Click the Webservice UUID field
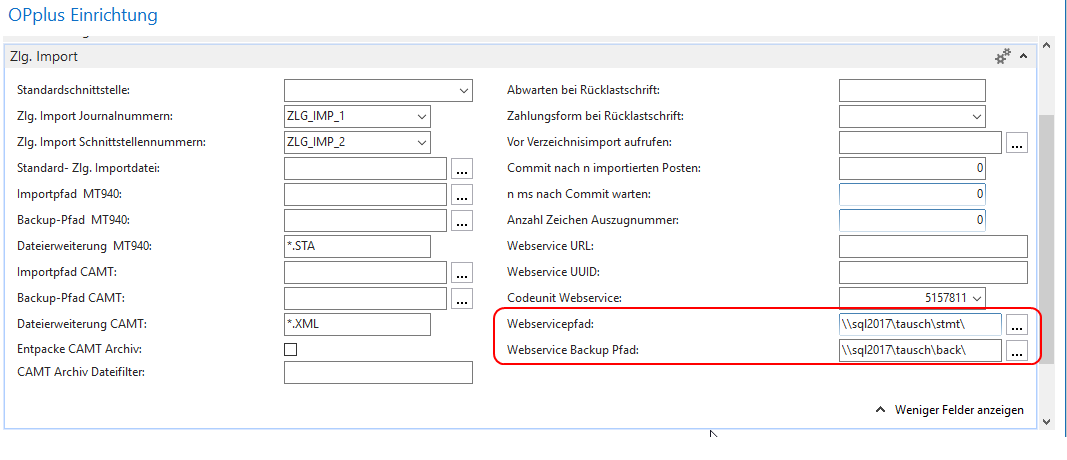 (933, 272)
